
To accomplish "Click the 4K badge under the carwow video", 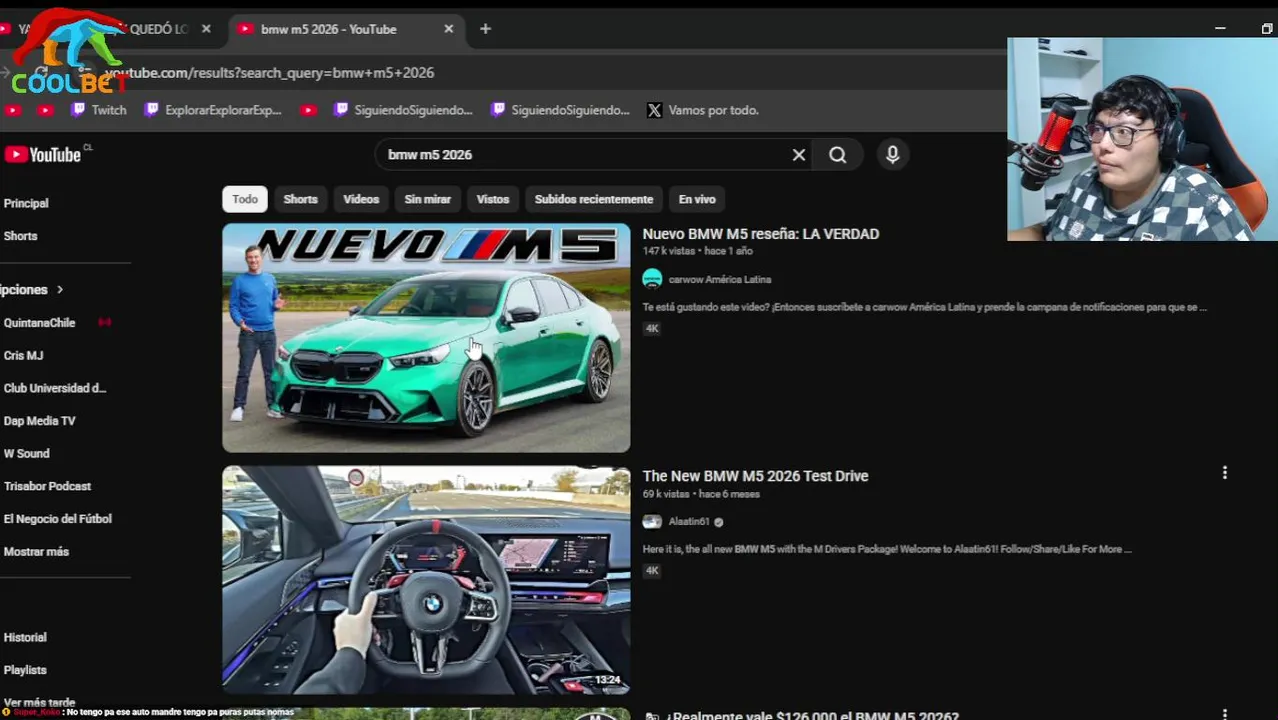I will [652, 328].
